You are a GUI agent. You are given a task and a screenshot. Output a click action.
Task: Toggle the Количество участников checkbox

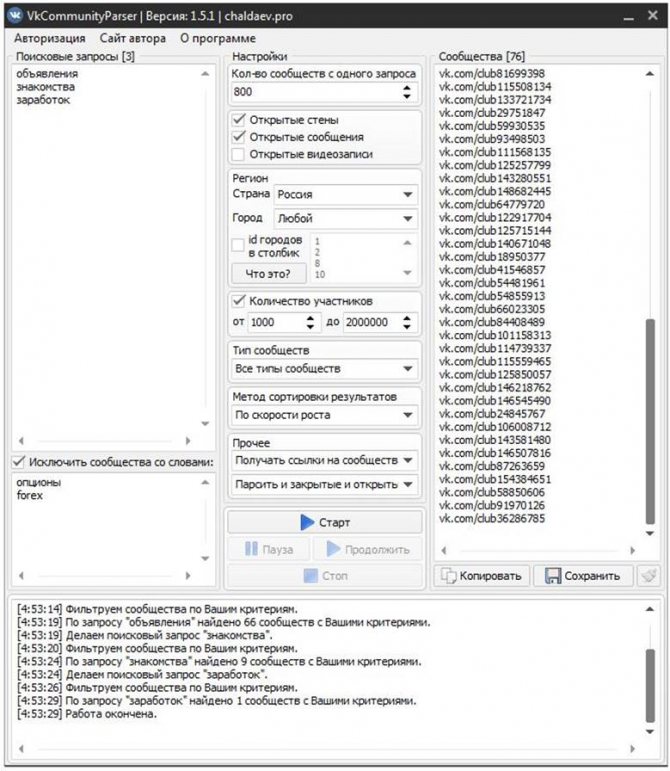pyautogui.click(x=239, y=300)
